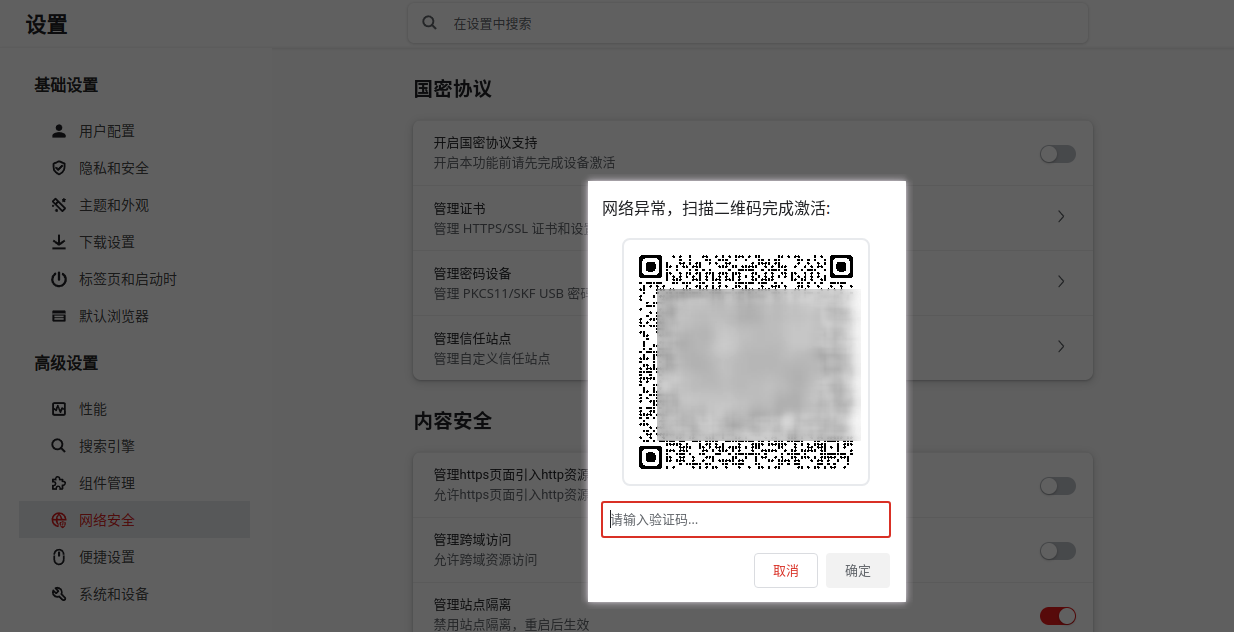The height and width of the screenshot is (632, 1234).
Task: Expand 管理密码设备 chevron arrow
Action: coord(1061,282)
